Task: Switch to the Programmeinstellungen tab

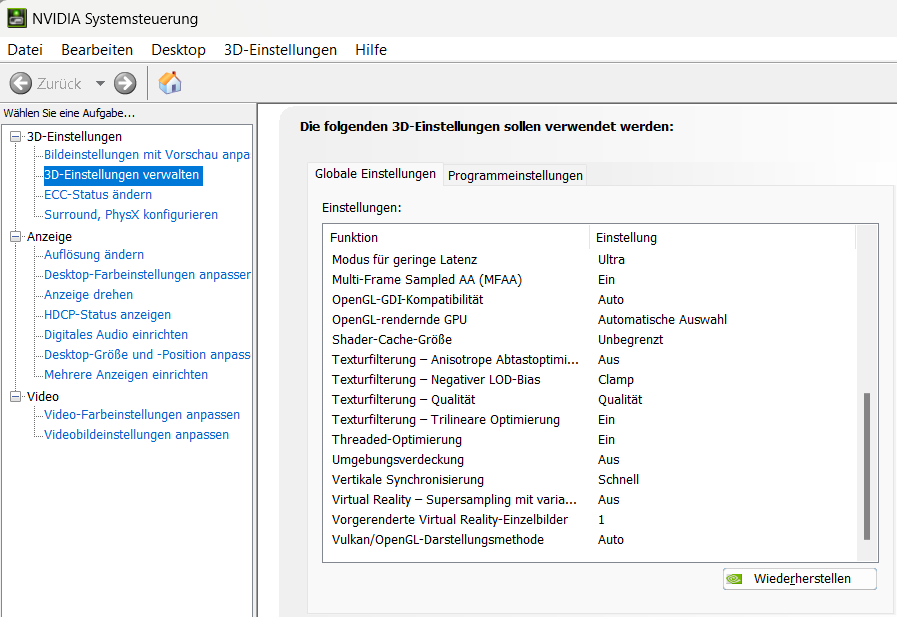Action: [515, 176]
